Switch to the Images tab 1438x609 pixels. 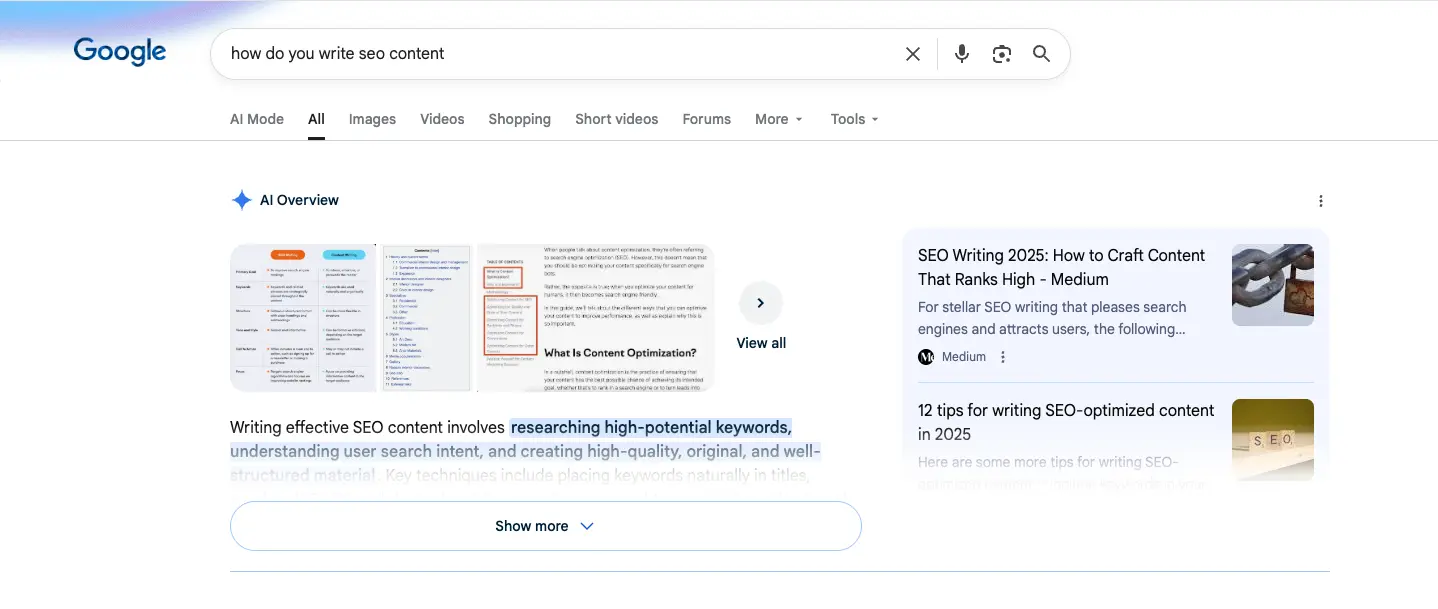[x=372, y=119]
